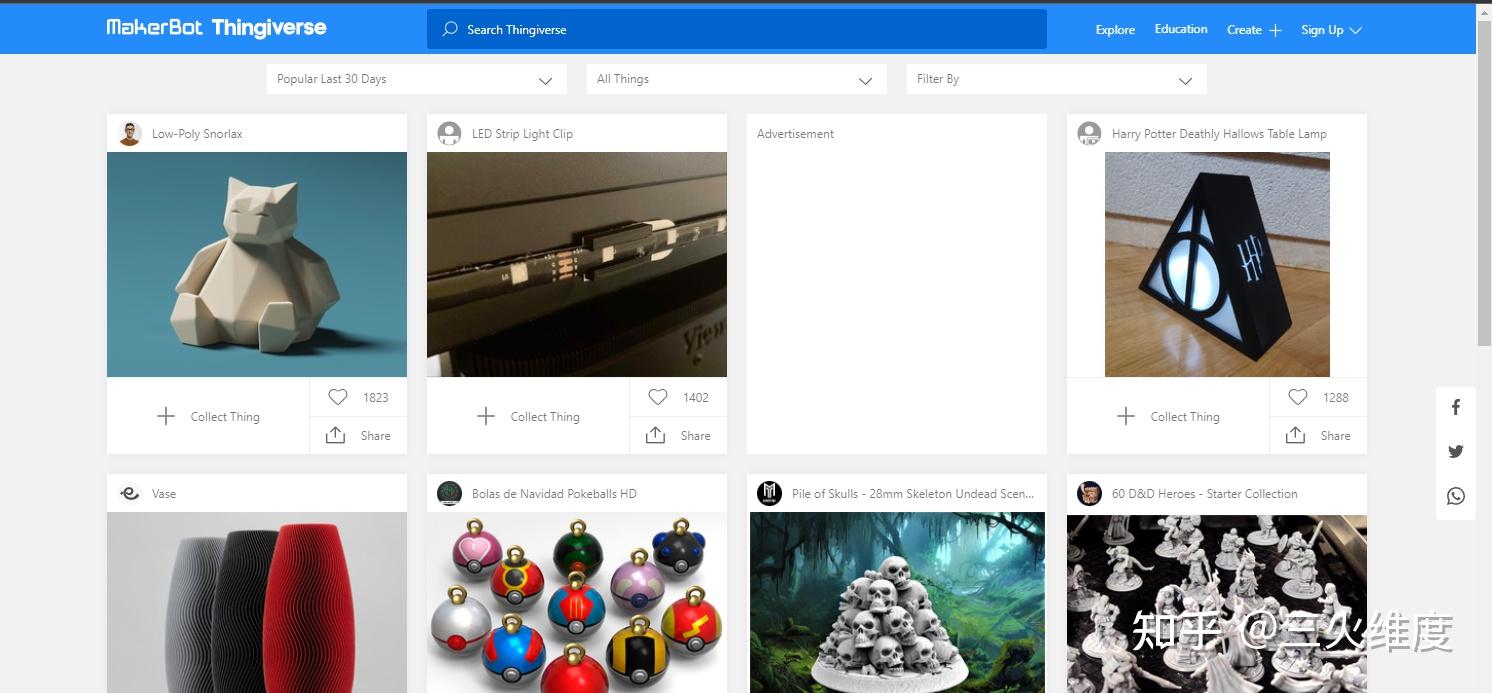Share page on Facebook sidebar icon
This screenshot has width=1492, height=693.
(x=1456, y=407)
